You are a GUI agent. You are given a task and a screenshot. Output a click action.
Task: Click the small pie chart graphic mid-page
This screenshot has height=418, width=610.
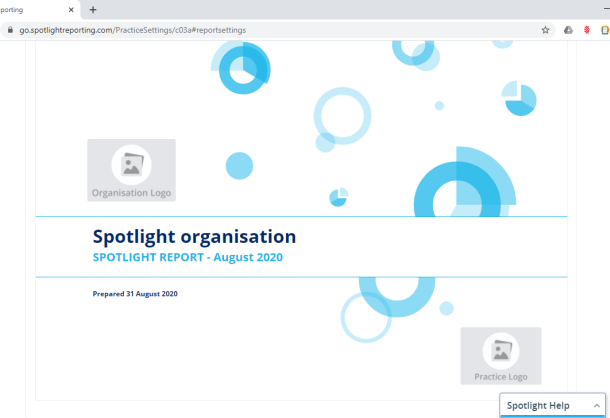[x=338, y=197]
